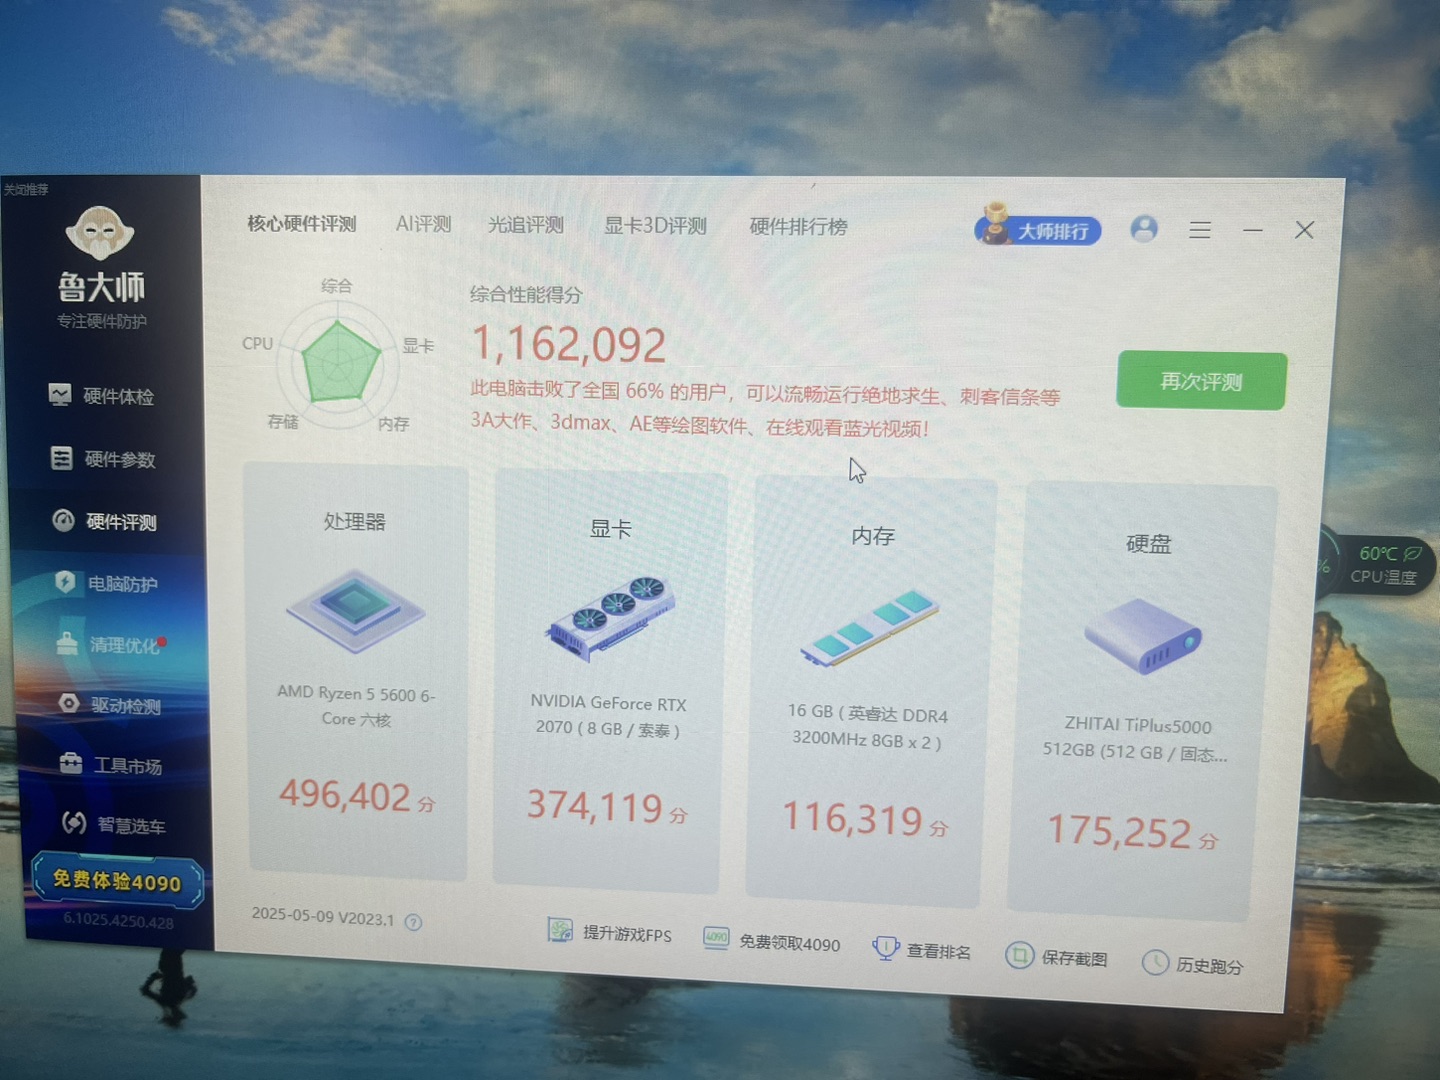Open 历史跑分 score history
Screen dimensions: 1440x1080
pos(1193,964)
